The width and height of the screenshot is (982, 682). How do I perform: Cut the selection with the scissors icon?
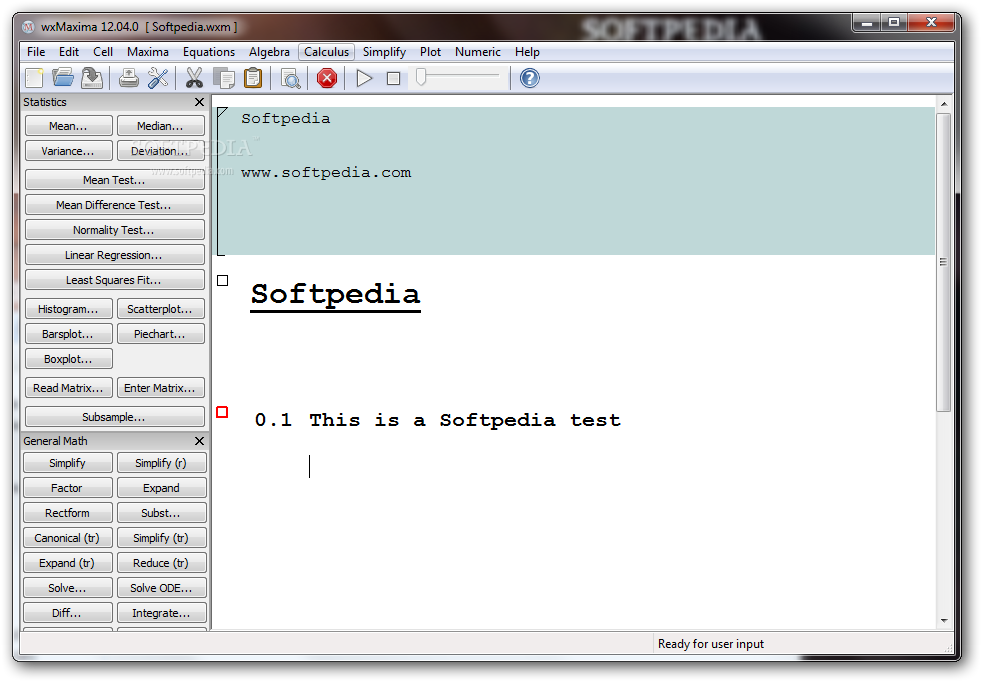pos(194,78)
